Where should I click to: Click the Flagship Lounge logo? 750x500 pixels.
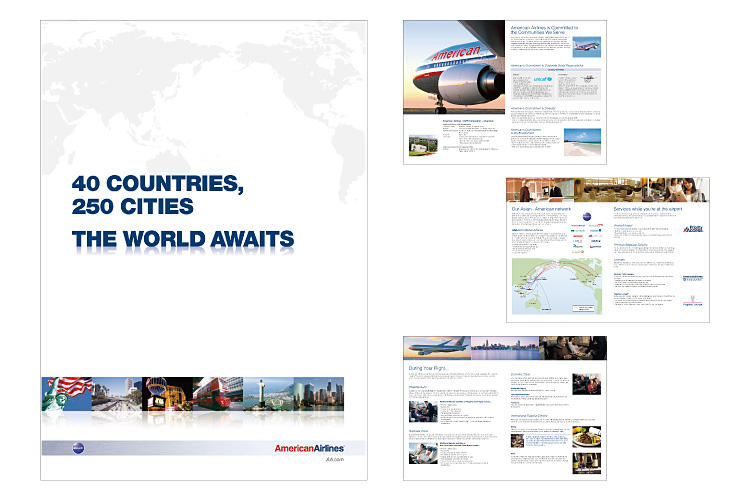[x=692, y=301]
